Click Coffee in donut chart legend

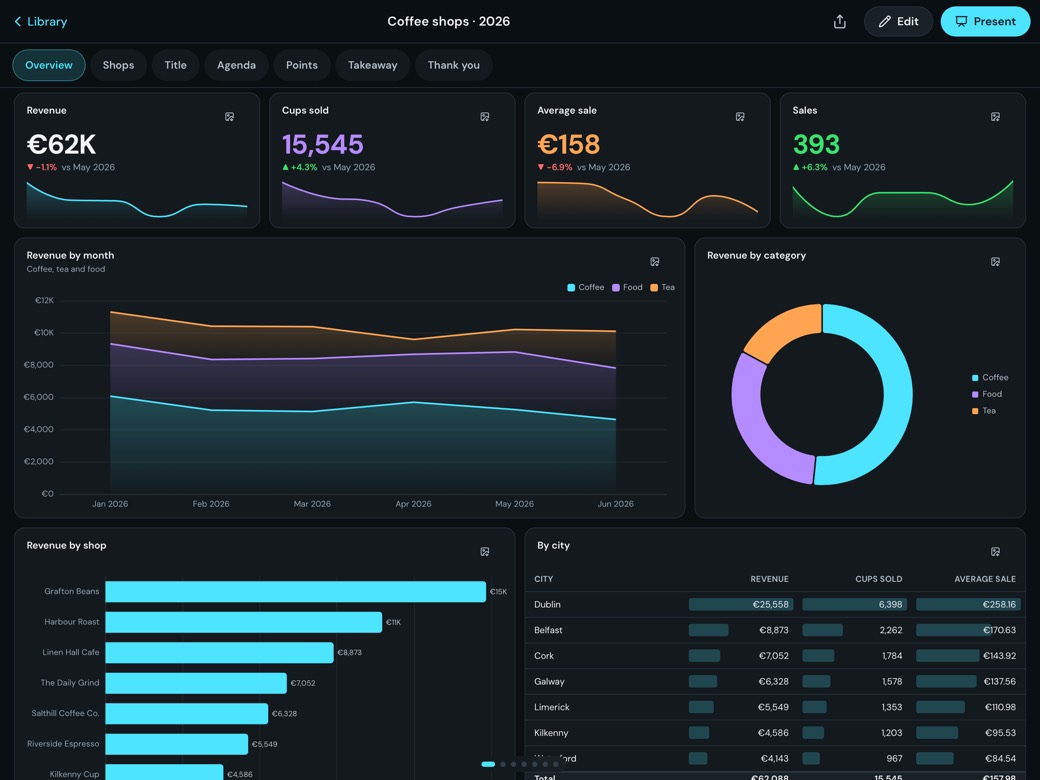tap(990, 377)
